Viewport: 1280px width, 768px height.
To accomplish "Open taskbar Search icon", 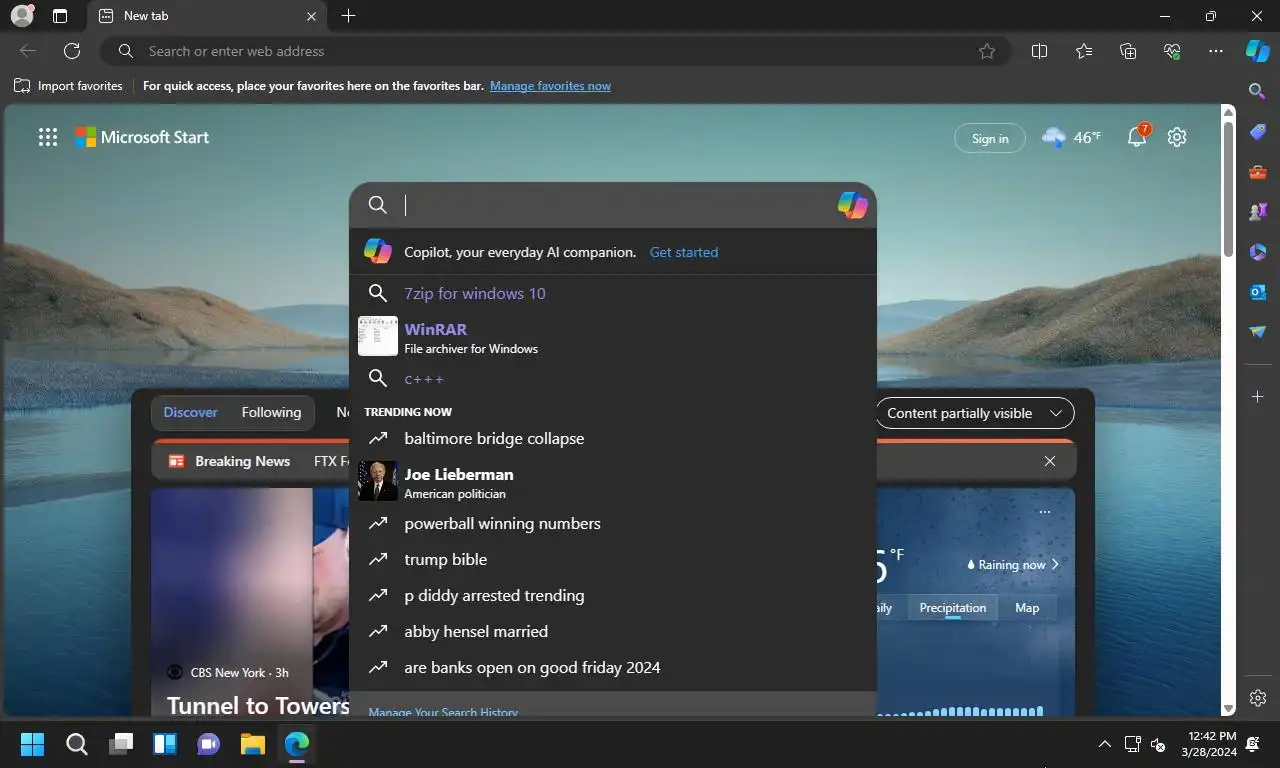I will 76,744.
